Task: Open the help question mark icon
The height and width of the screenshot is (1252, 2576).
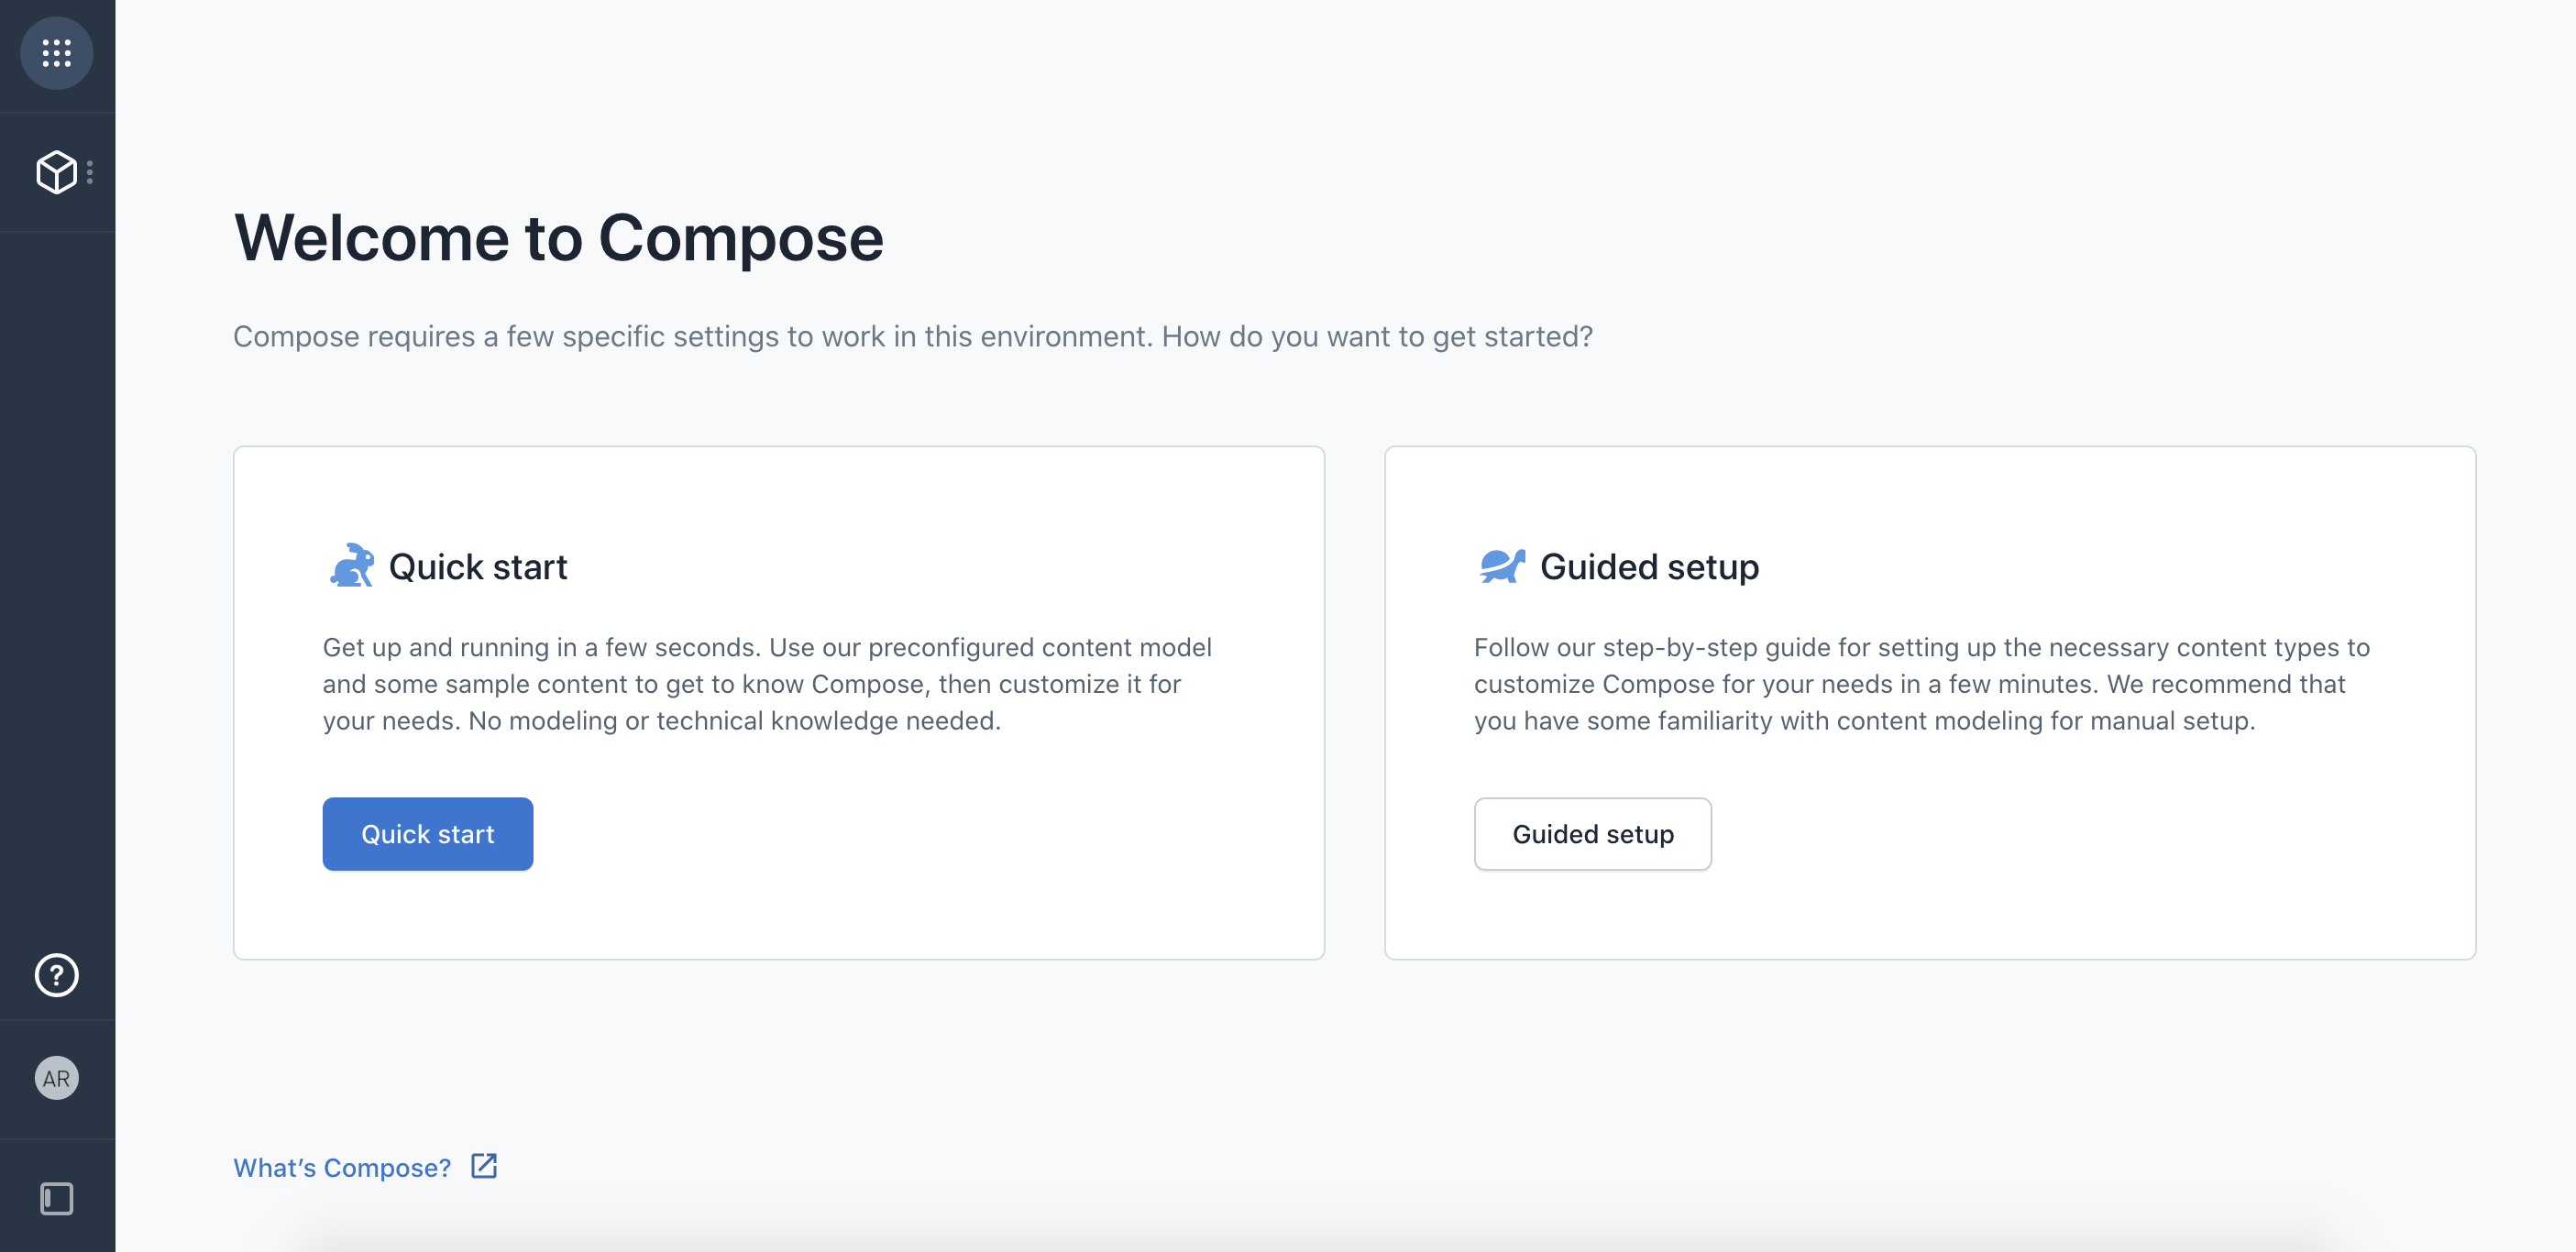Action: (57, 975)
